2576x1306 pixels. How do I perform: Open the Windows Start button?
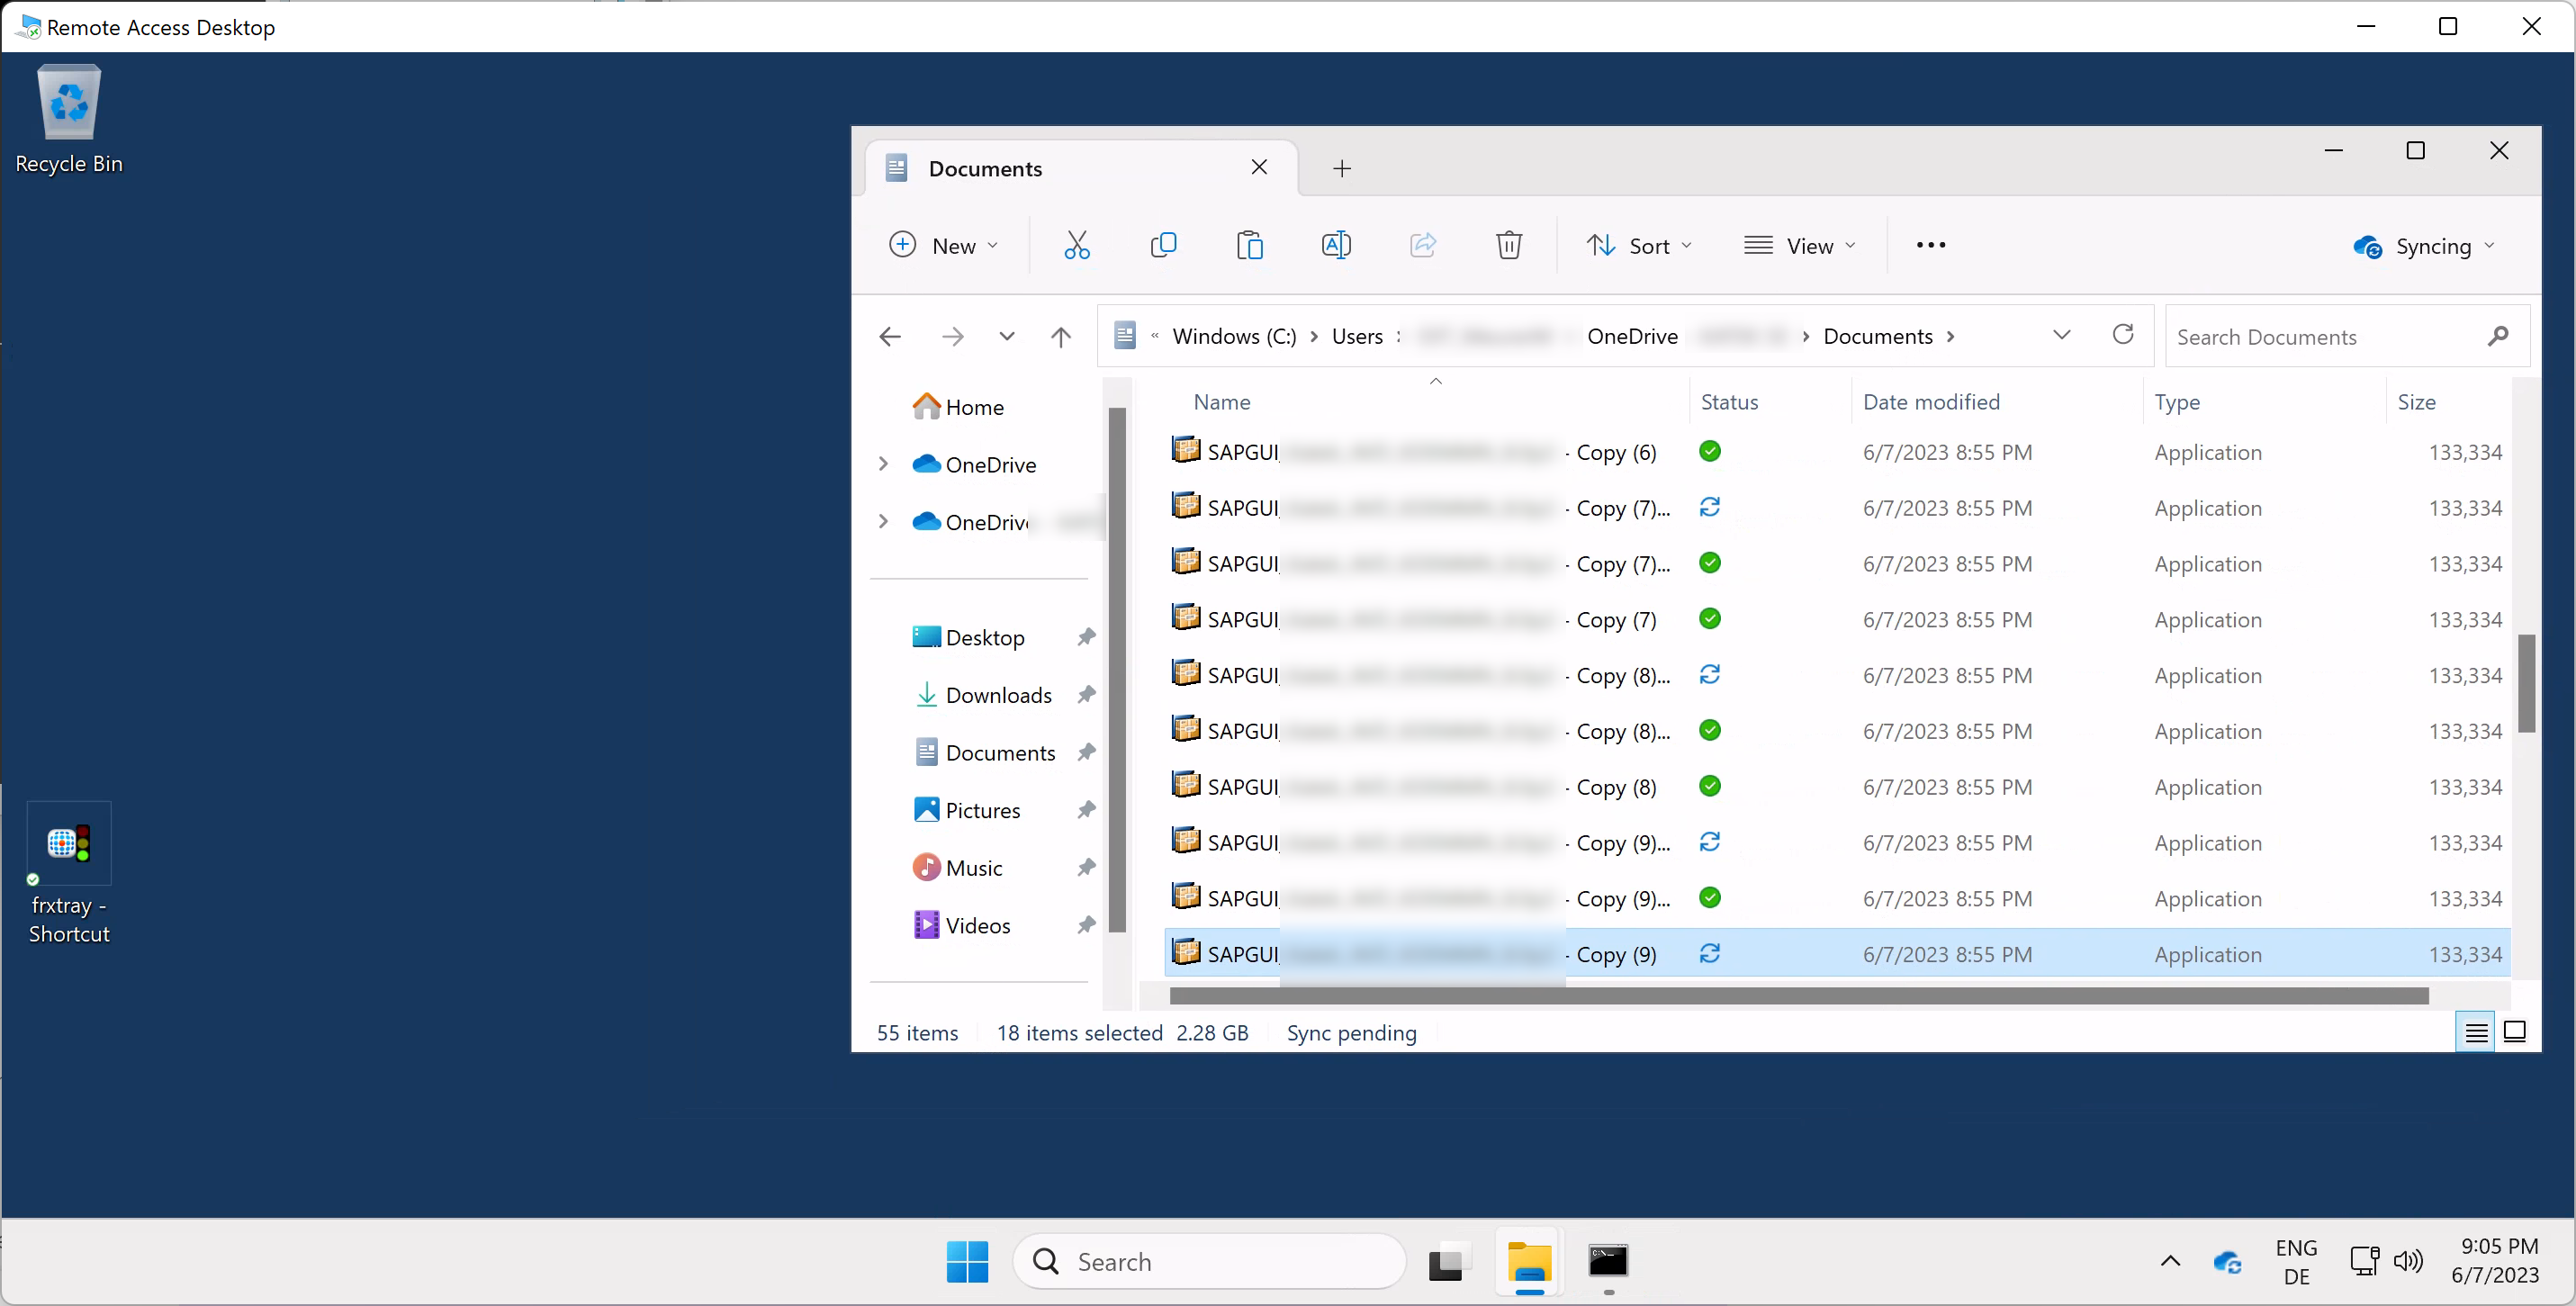pyautogui.click(x=967, y=1261)
